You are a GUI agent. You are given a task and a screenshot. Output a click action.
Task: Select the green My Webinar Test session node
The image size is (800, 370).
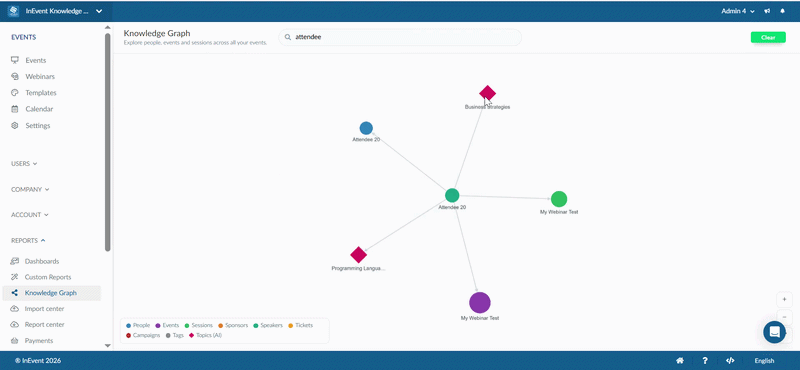tap(559, 199)
